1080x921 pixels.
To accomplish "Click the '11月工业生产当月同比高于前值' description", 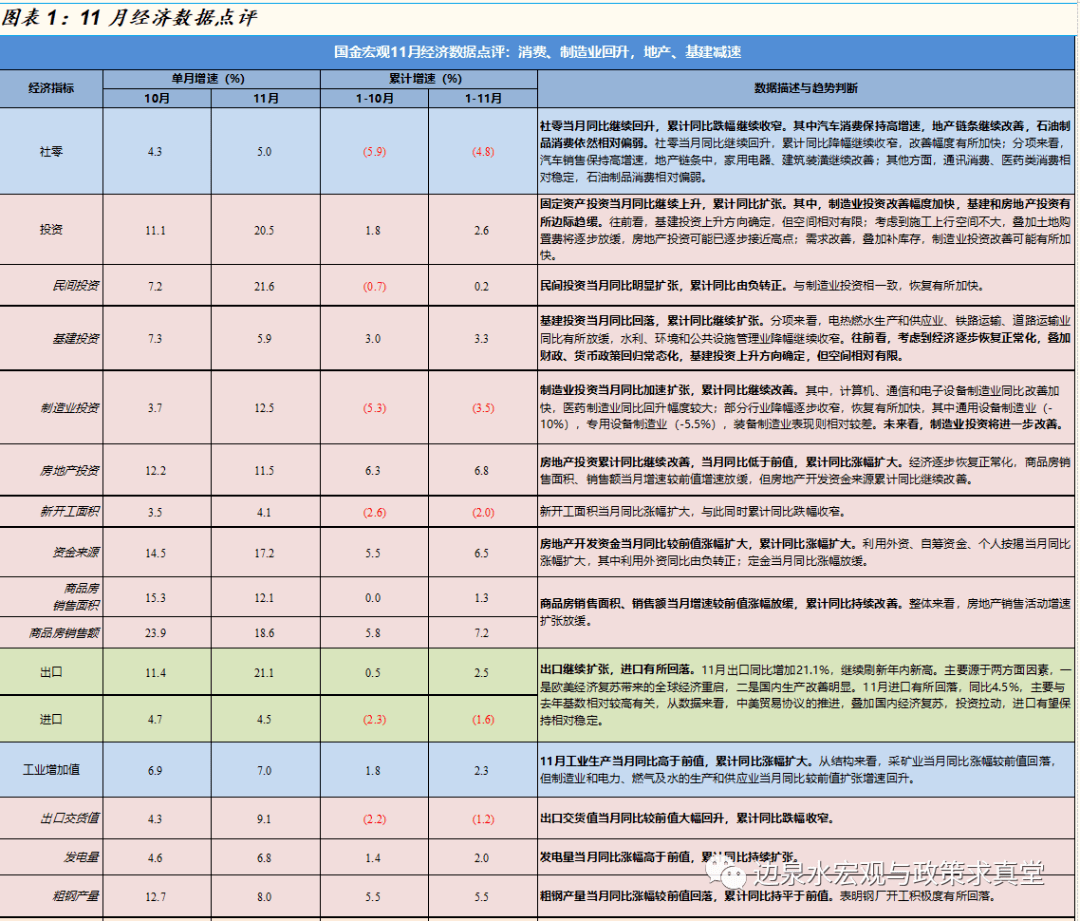I will click(x=799, y=769).
